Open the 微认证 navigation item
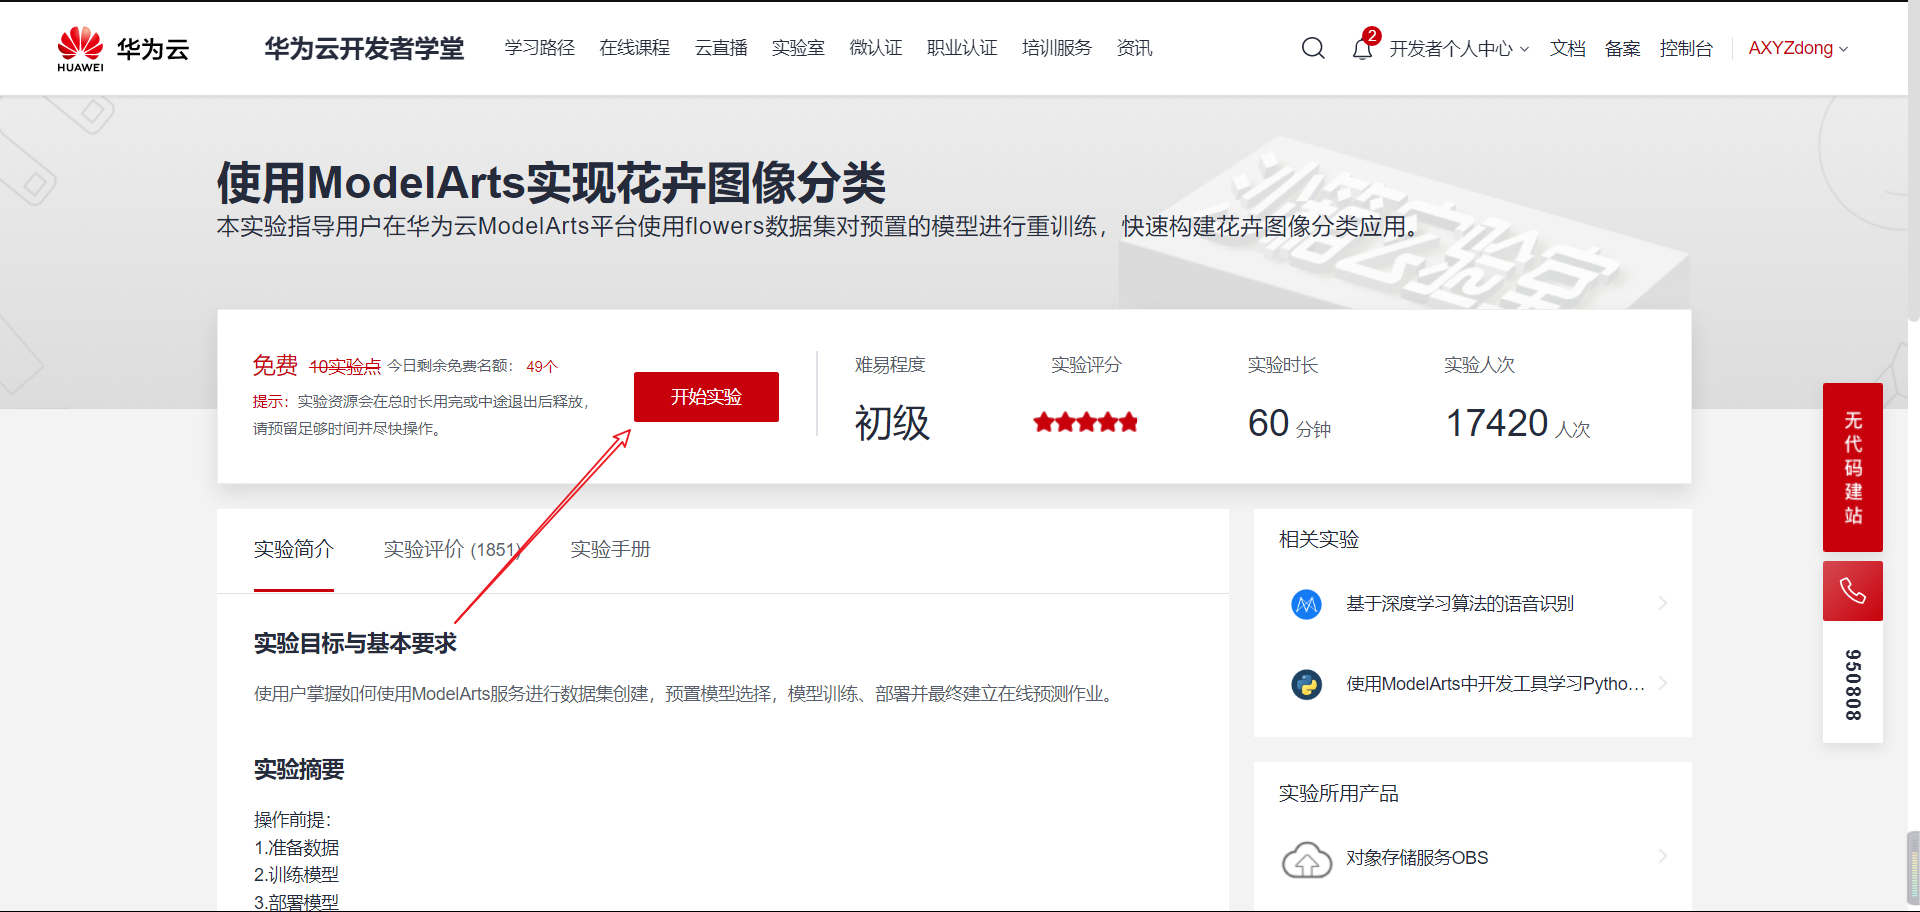 coord(876,48)
